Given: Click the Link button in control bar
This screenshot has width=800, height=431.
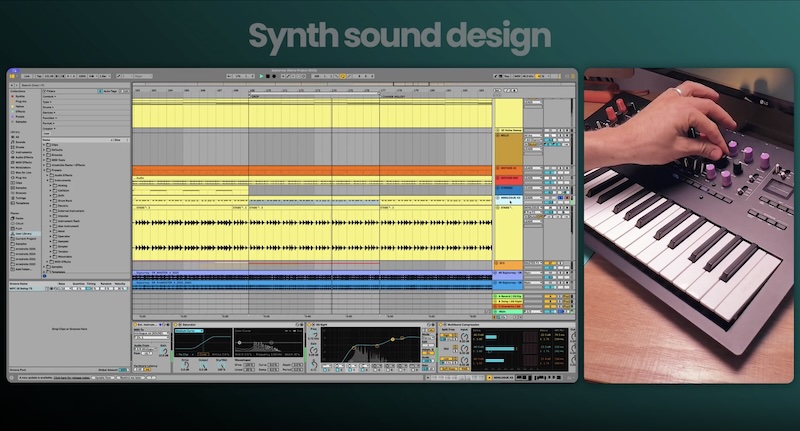Looking at the screenshot, I should coord(27,75).
